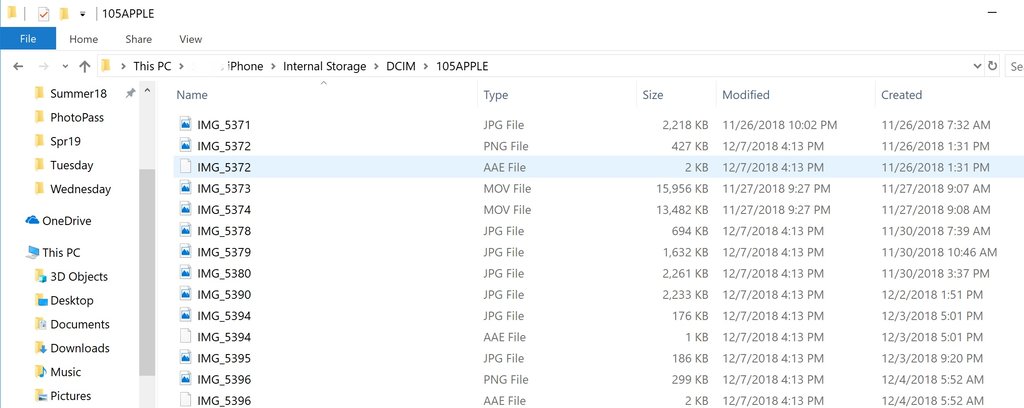1024x408 pixels.
Task: Go back with the back arrow
Action: pos(18,66)
